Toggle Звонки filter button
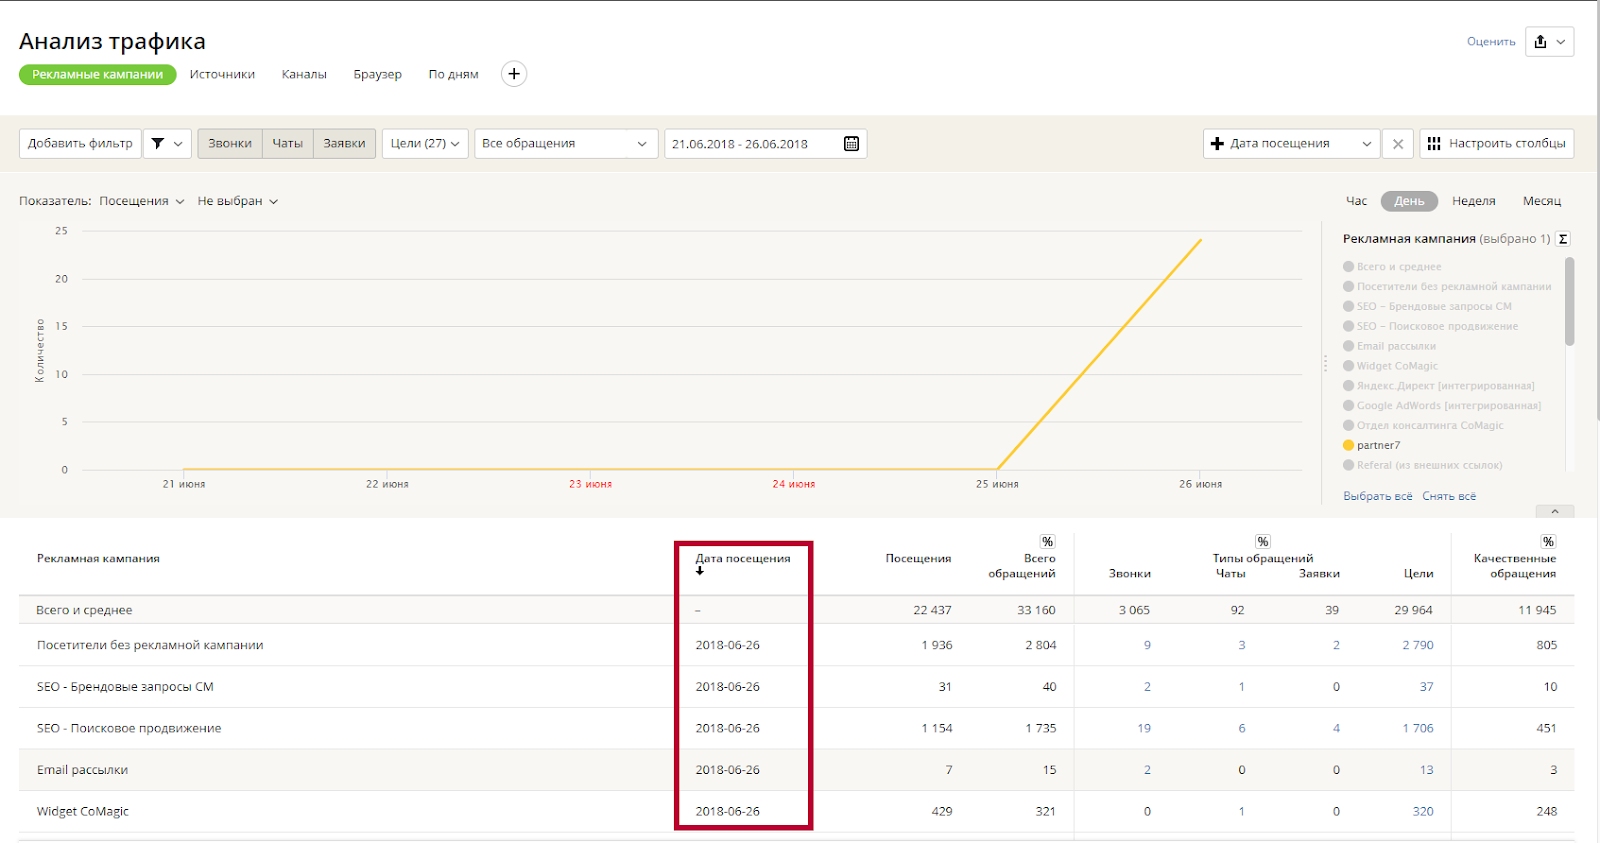 [230, 144]
